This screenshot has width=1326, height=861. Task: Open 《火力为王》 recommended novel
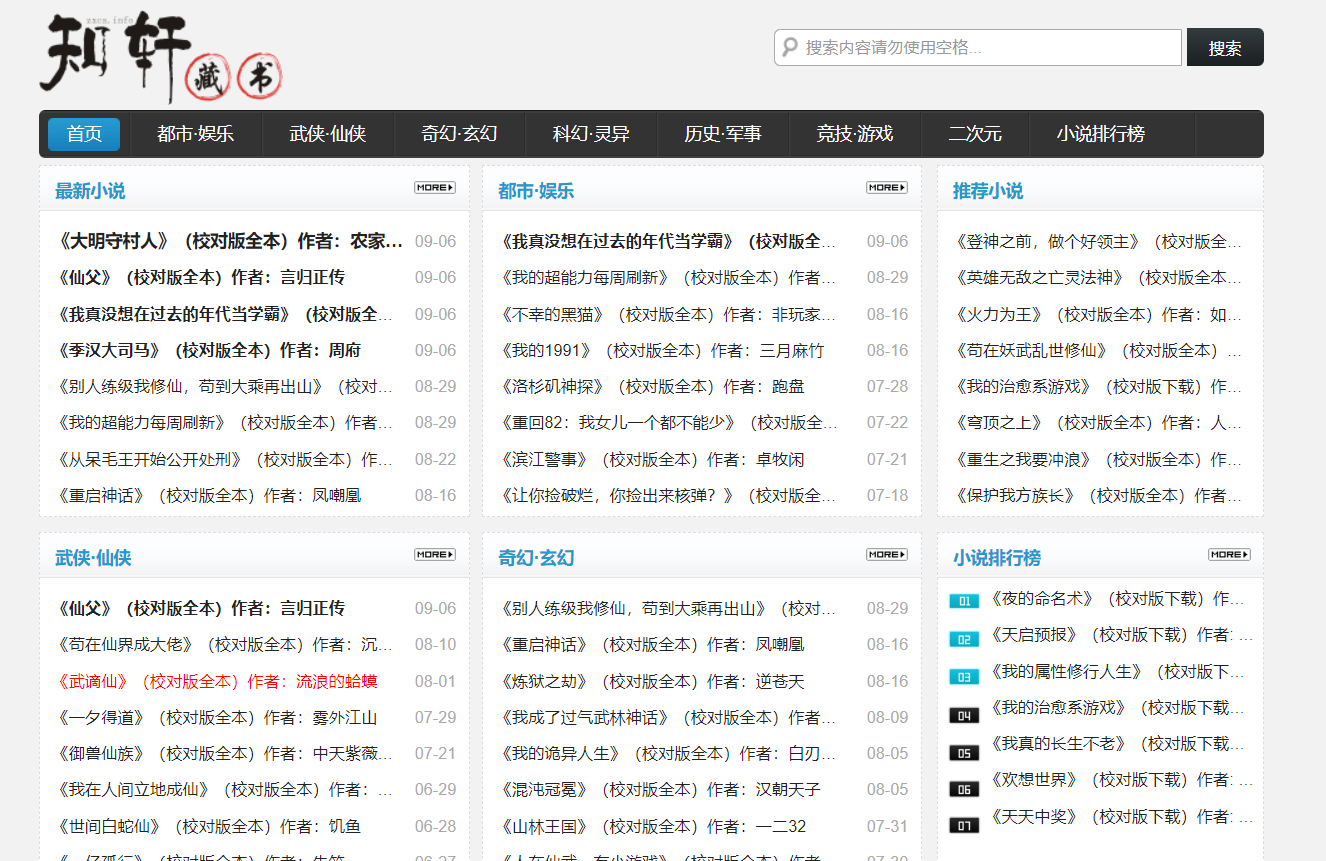pyautogui.click(x=1098, y=314)
